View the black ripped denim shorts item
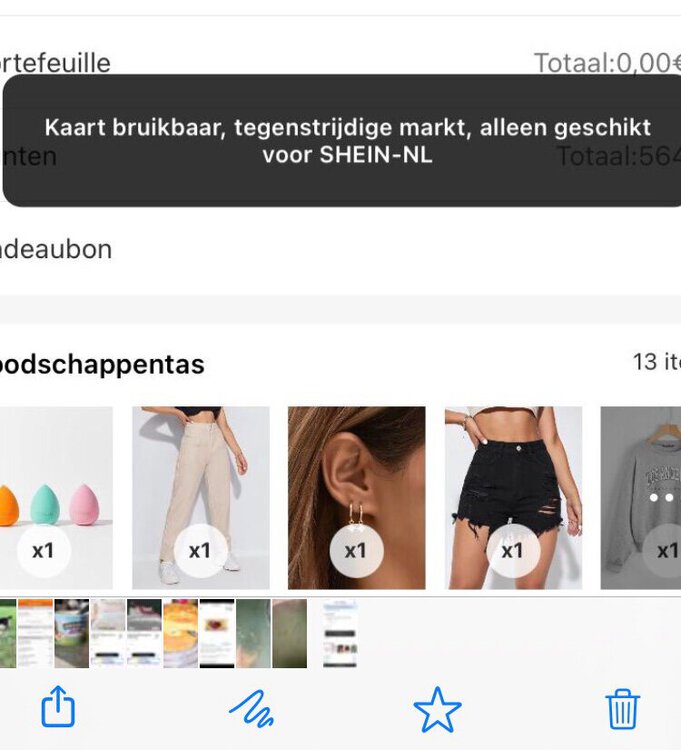This screenshot has height=750, width=681. click(x=514, y=497)
